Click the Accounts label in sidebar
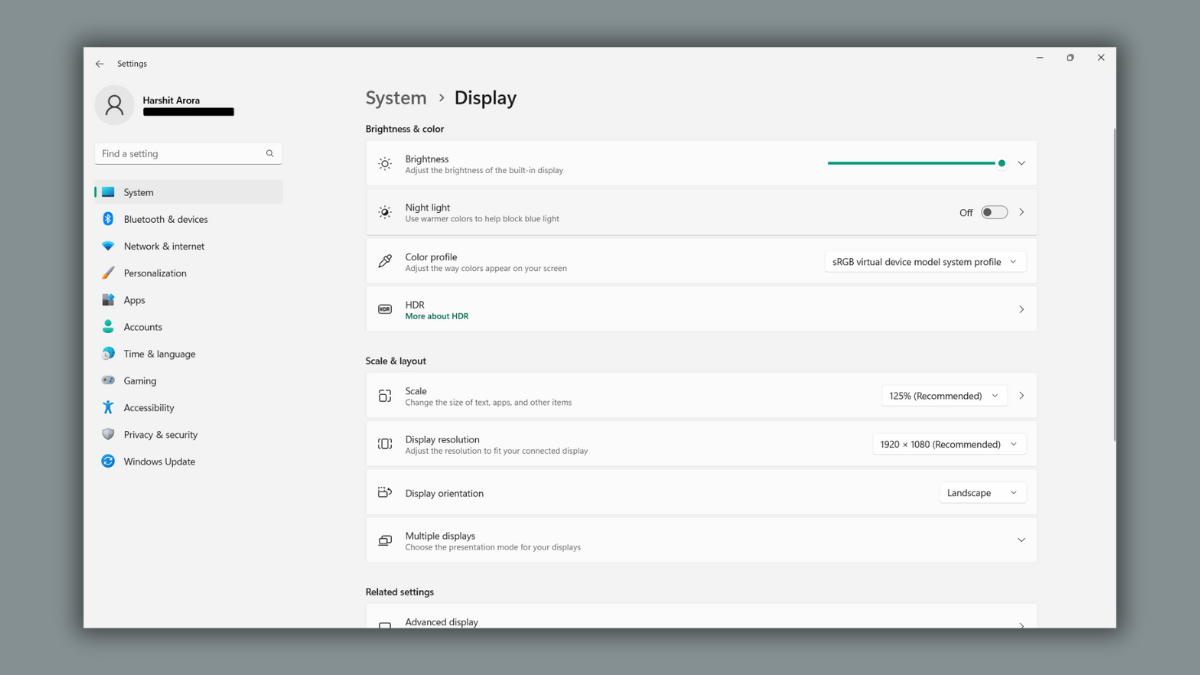 (143, 327)
